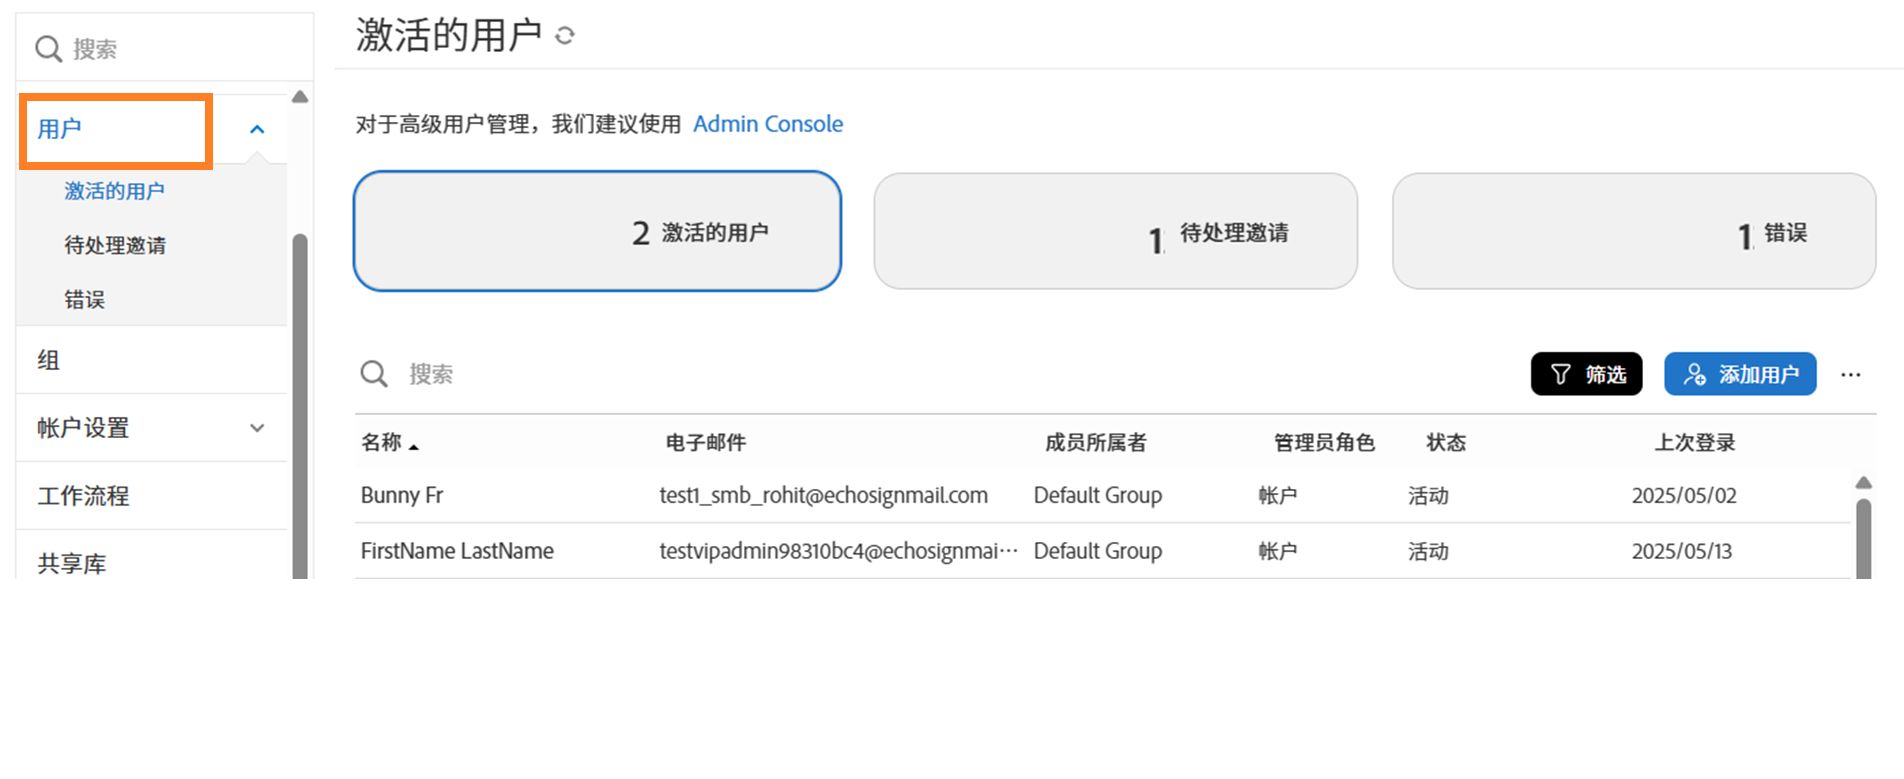Click the testvipadmin98310bc4 email cell
Screen dimensions: 1904x779
pyautogui.click(x=839, y=551)
